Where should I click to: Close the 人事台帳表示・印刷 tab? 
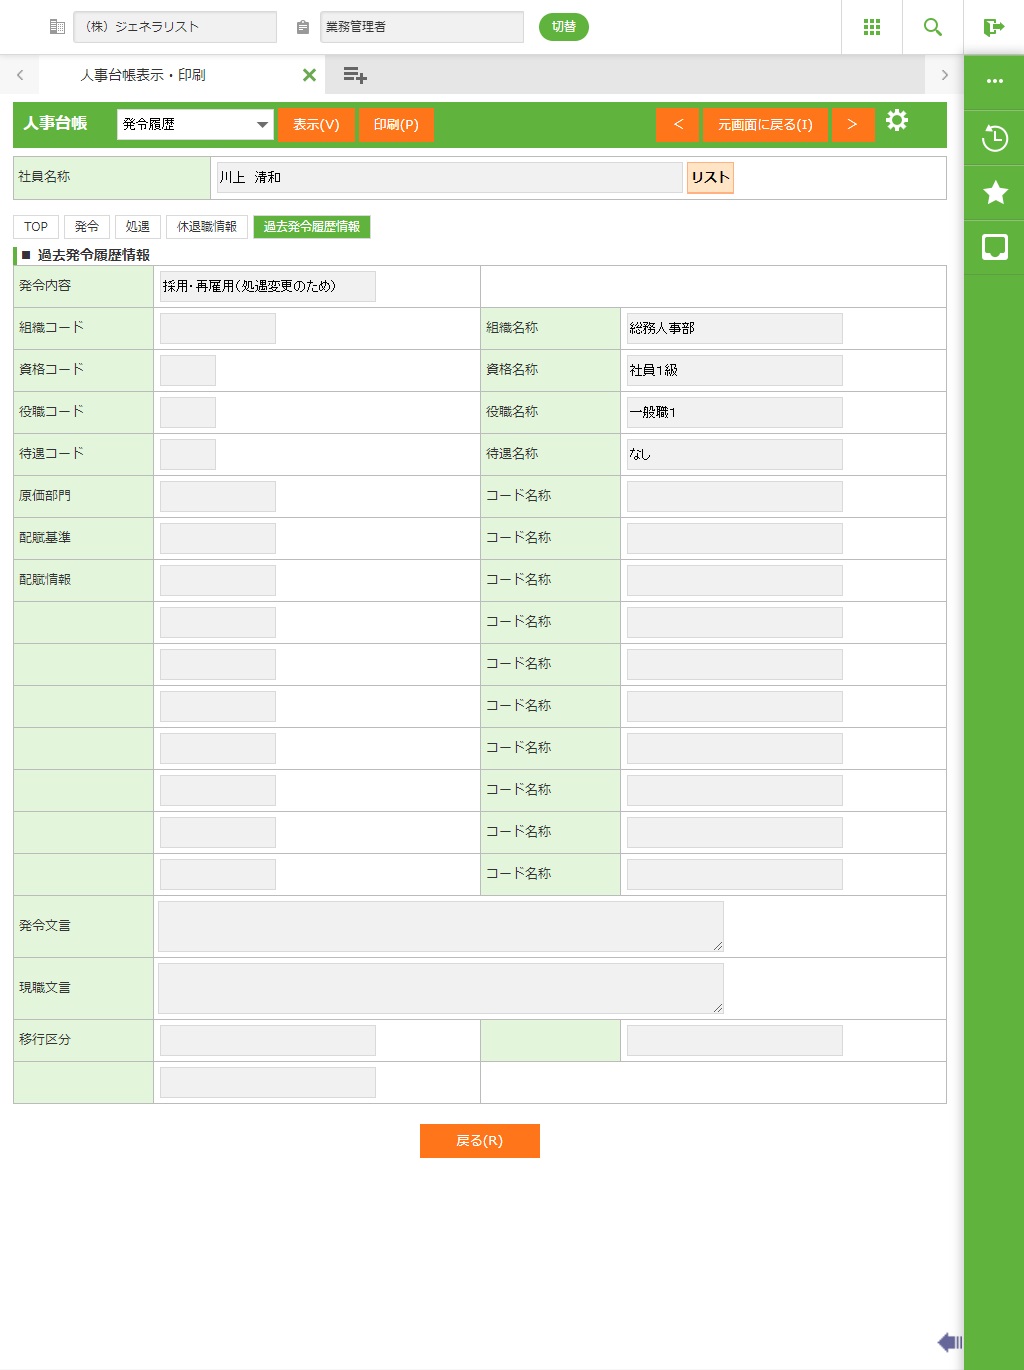click(309, 75)
